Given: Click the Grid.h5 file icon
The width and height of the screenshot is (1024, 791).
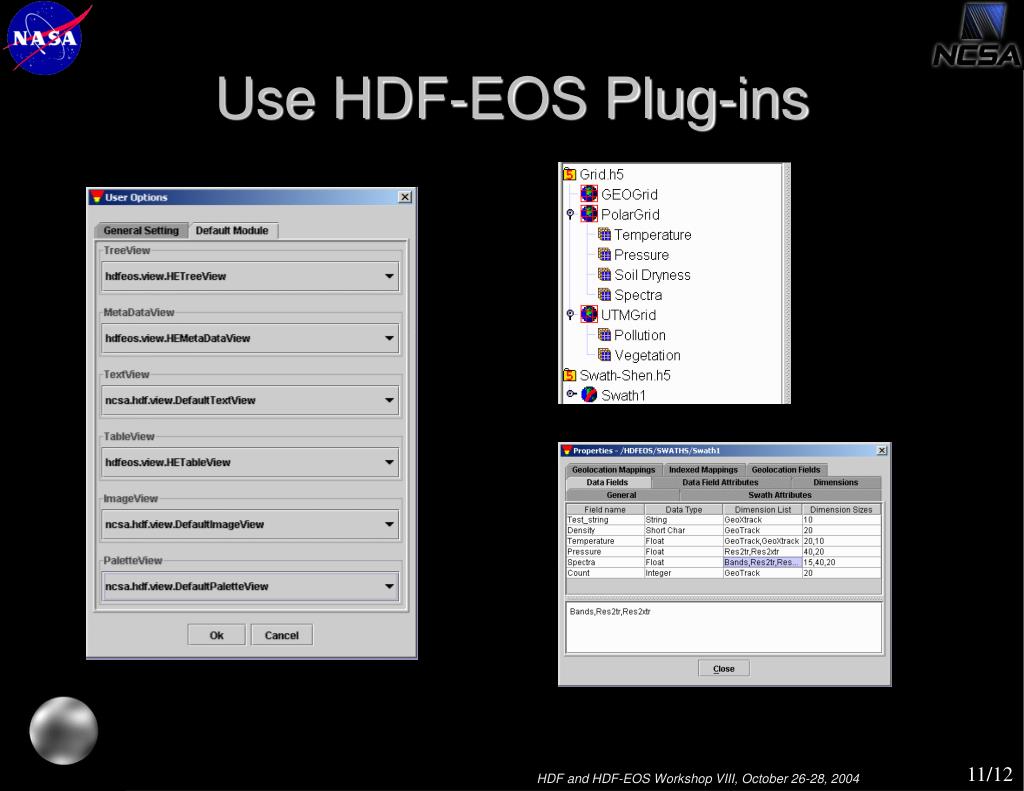Looking at the screenshot, I should [x=569, y=174].
